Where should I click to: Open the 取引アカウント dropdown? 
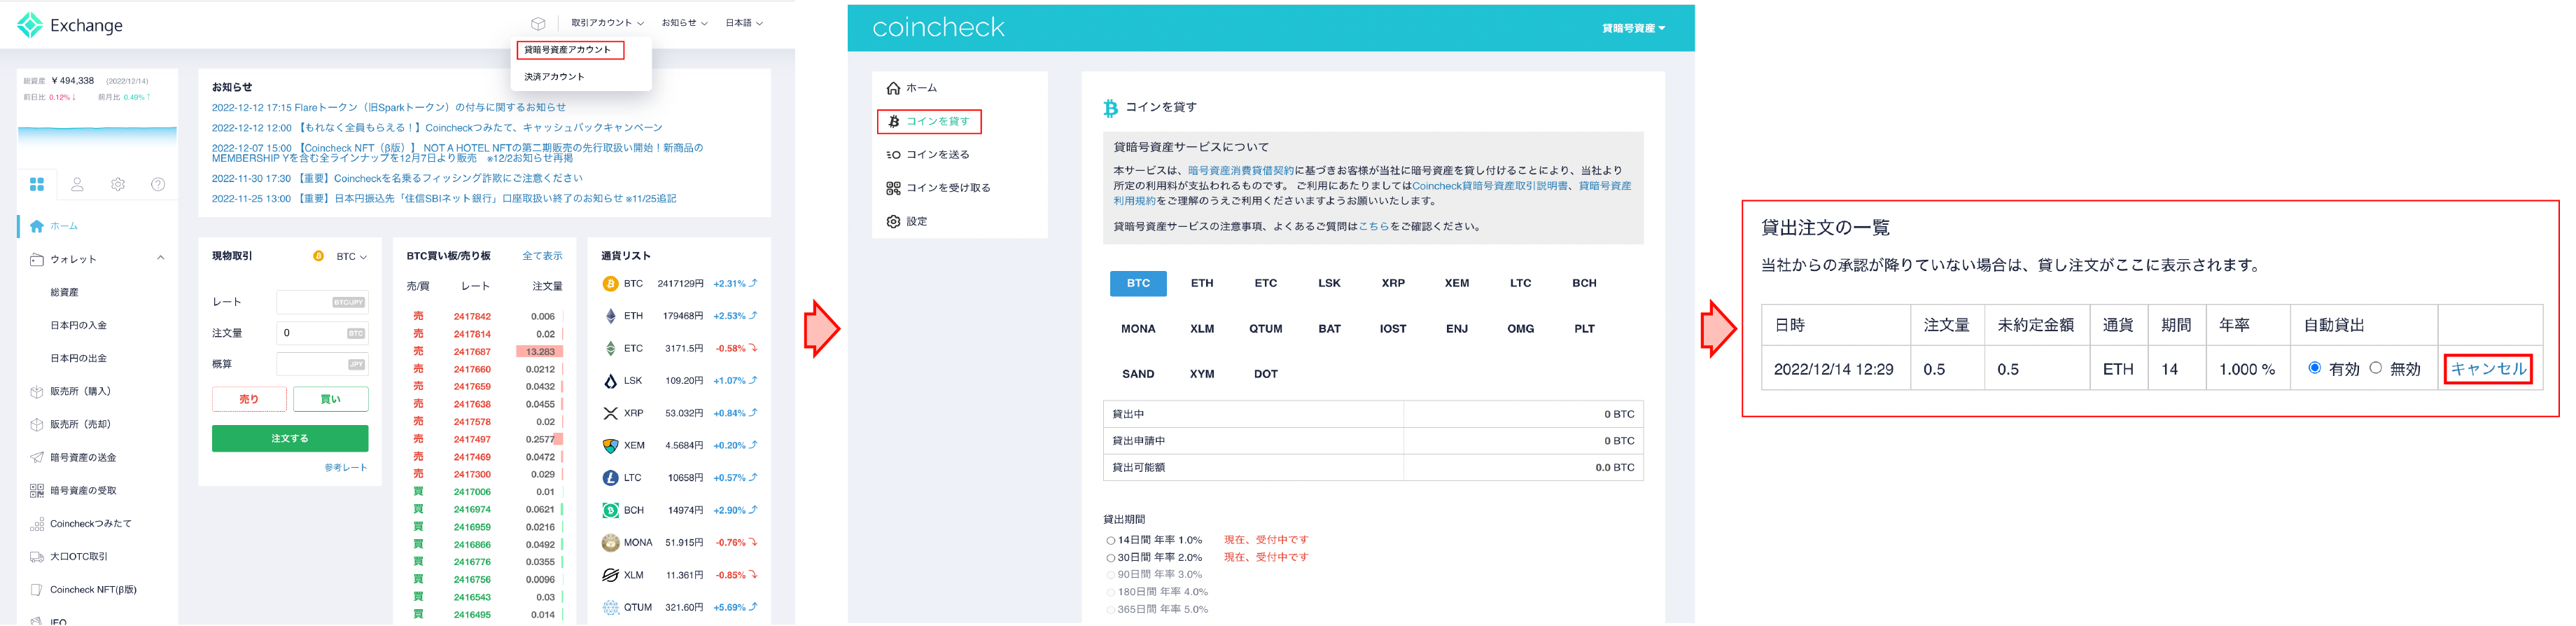(607, 23)
